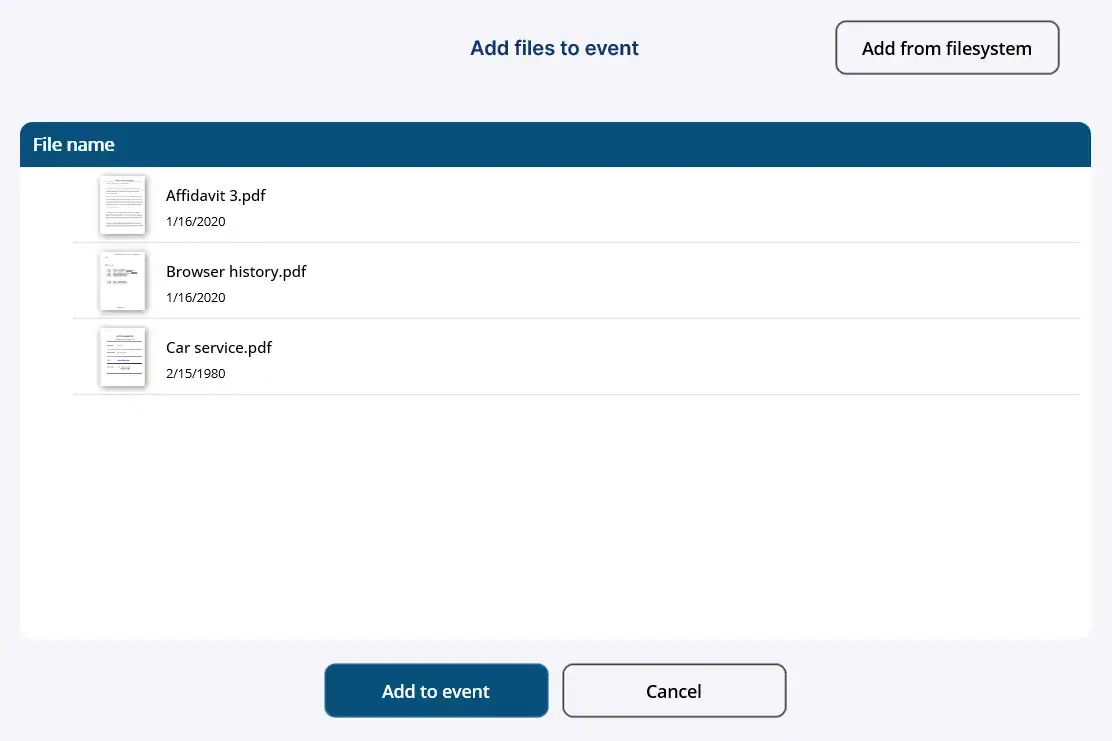The height and width of the screenshot is (741, 1112).
Task: Confirm with the Add to event button
Action: pos(436,691)
